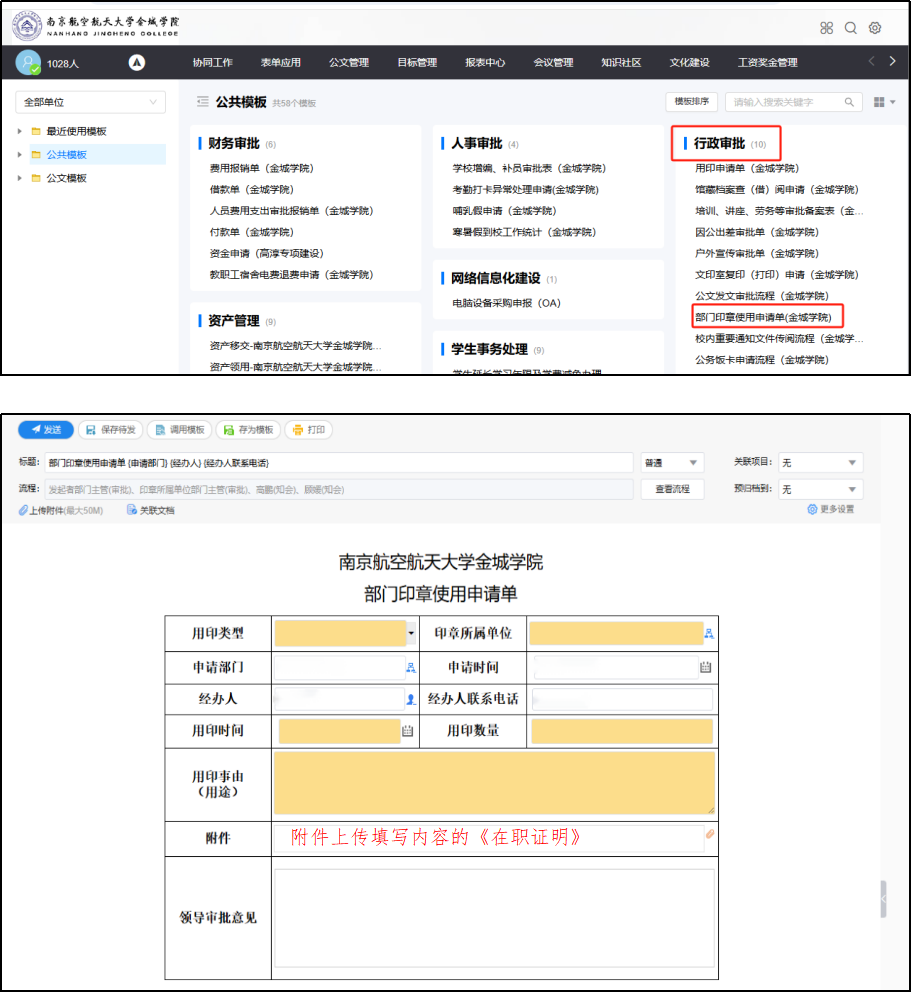Viewport: 911px width, 992px height.
Task: Open the 工资奖金管理 menu
Action: [x=767, y=62]
